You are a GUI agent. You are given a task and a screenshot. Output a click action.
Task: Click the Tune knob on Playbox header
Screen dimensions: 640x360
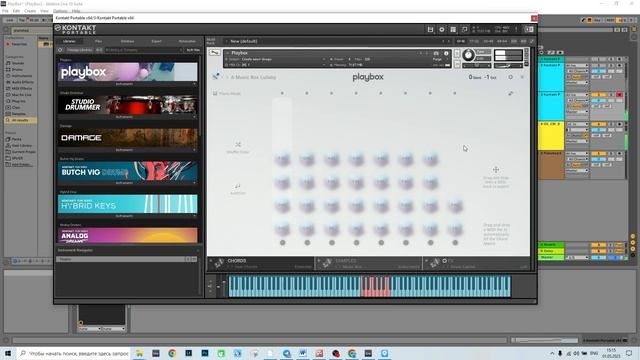[468, 55]
